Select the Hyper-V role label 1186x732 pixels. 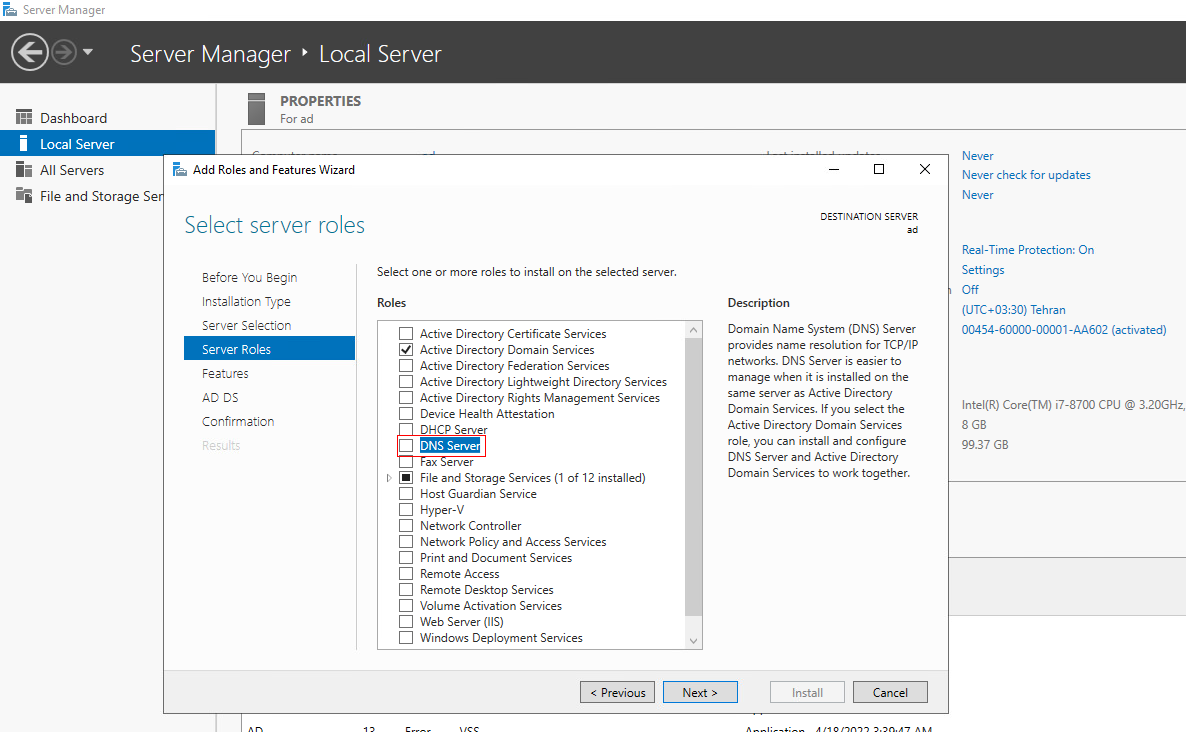coord(442,510)
